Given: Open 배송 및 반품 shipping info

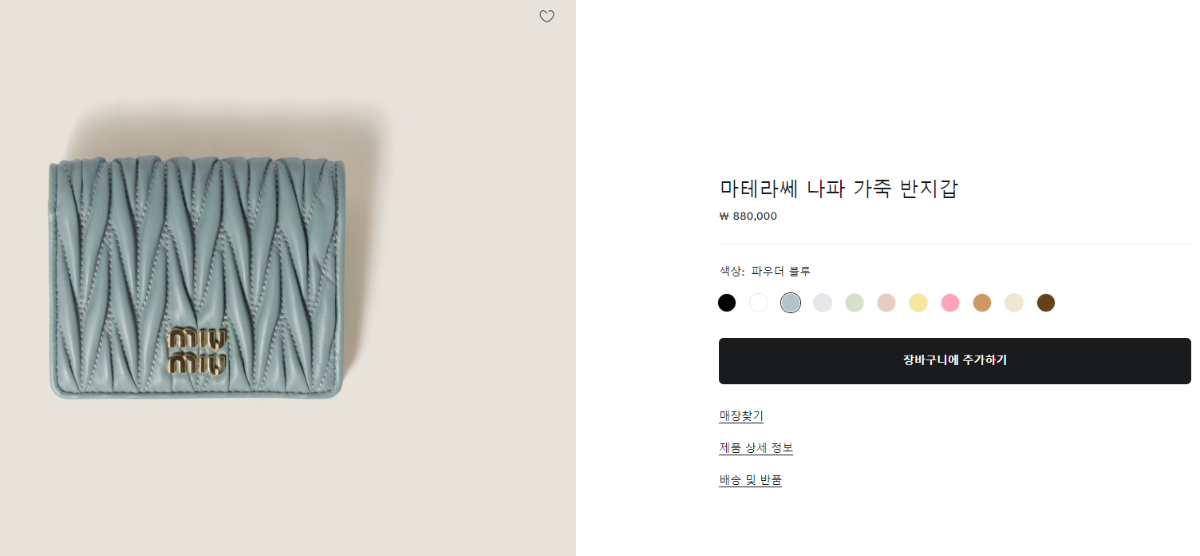Looking at the screenshot, I should pyautogui.click(x=750, y=480).
